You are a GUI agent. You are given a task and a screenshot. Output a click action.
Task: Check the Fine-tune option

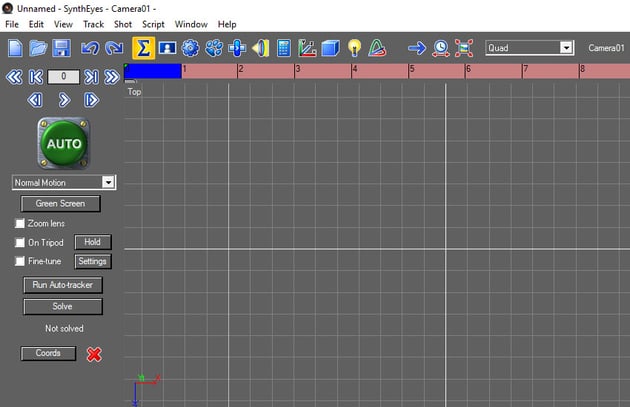[x=20, y=261]
